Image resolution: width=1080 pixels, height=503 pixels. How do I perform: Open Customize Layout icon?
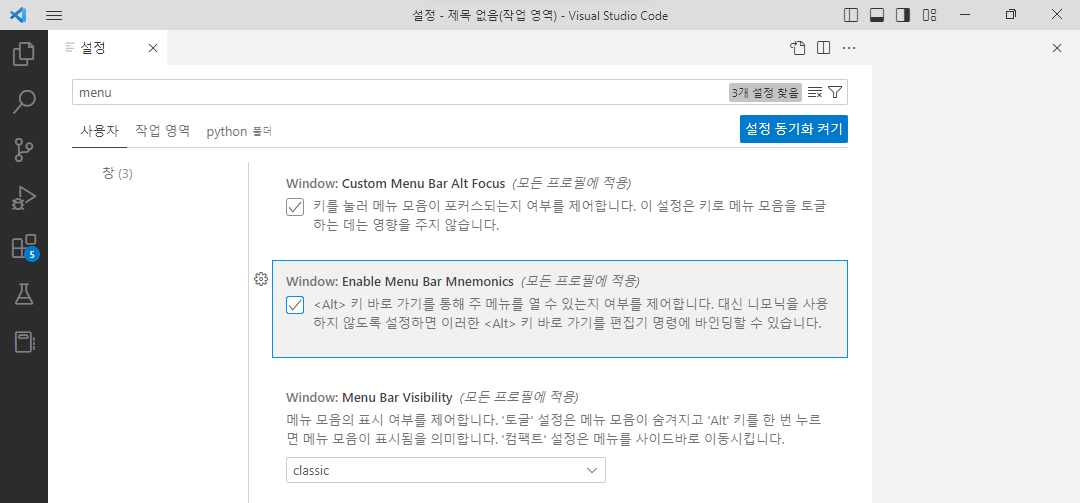(929, 15)
